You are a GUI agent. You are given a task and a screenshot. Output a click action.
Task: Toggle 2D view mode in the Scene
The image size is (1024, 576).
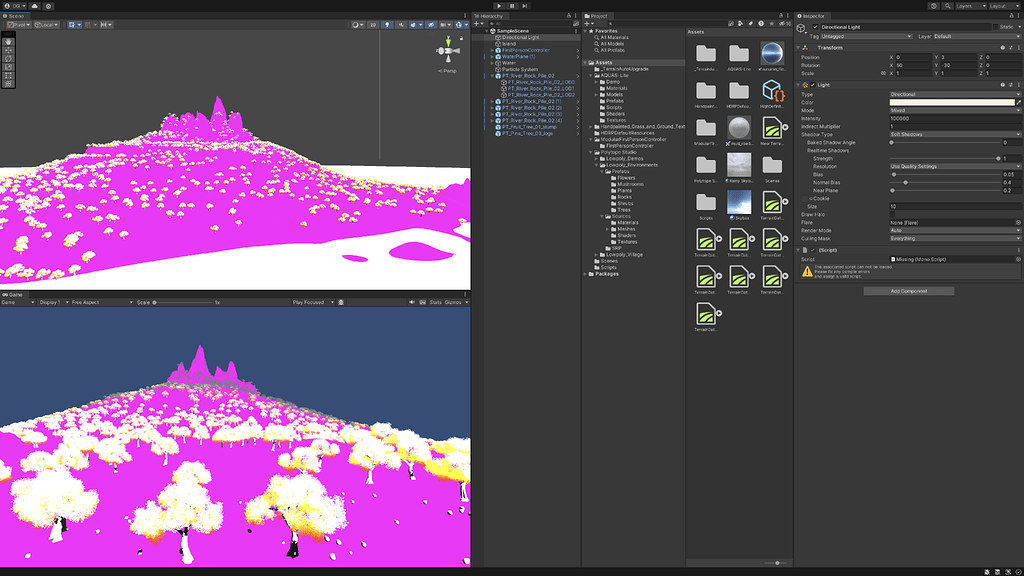point(374,25)
